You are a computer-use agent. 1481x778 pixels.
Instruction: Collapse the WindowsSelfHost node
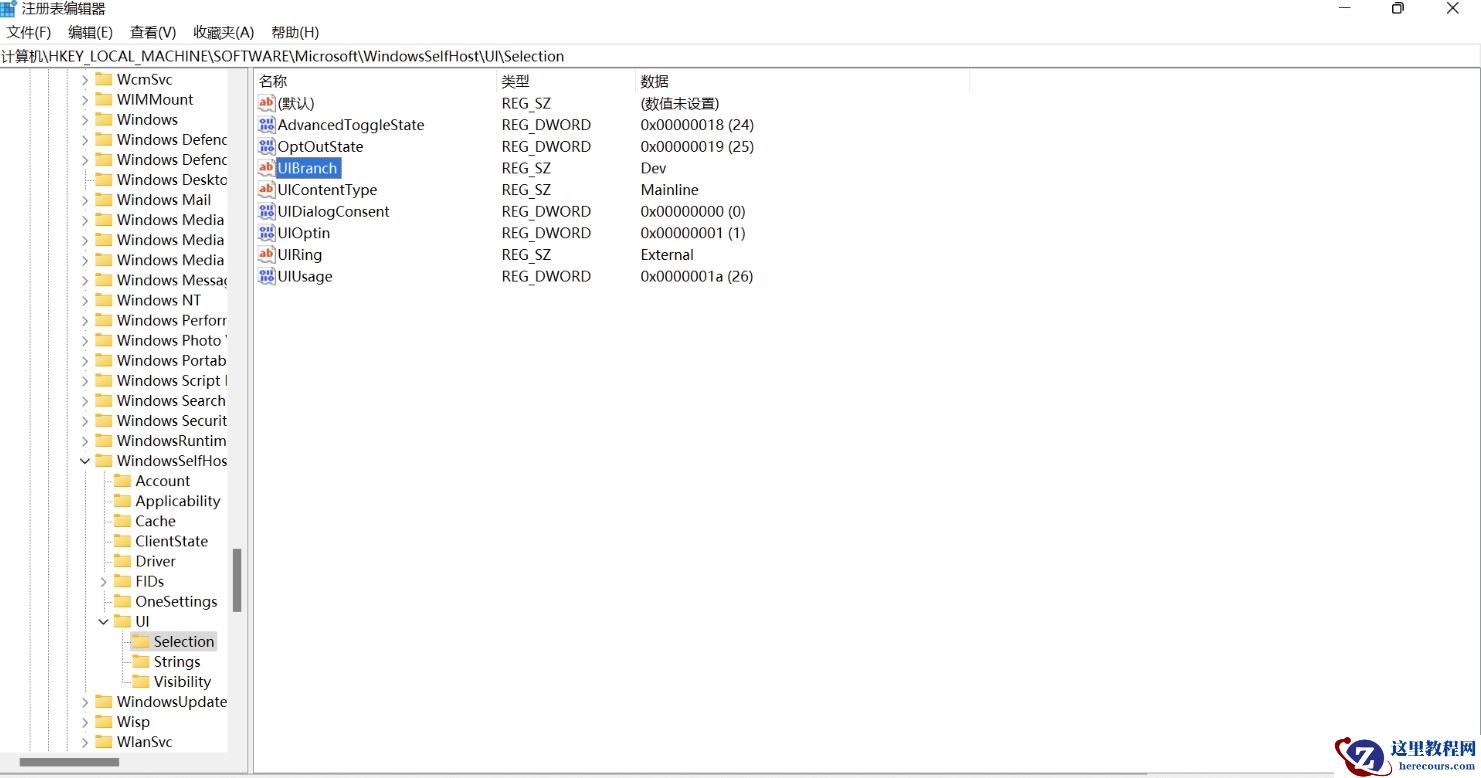click(x=86, y=460)
